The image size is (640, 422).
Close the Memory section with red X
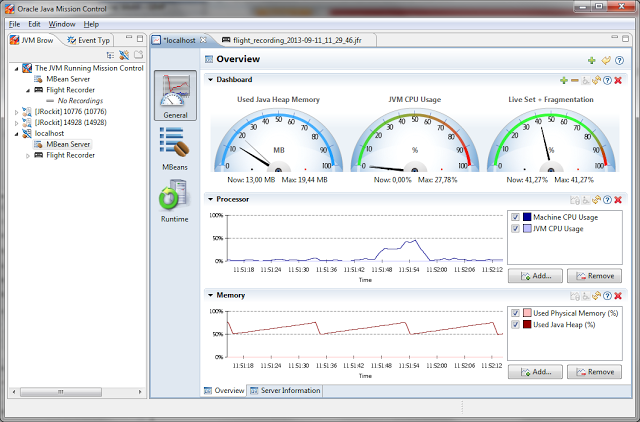click(x=618, y=295)
